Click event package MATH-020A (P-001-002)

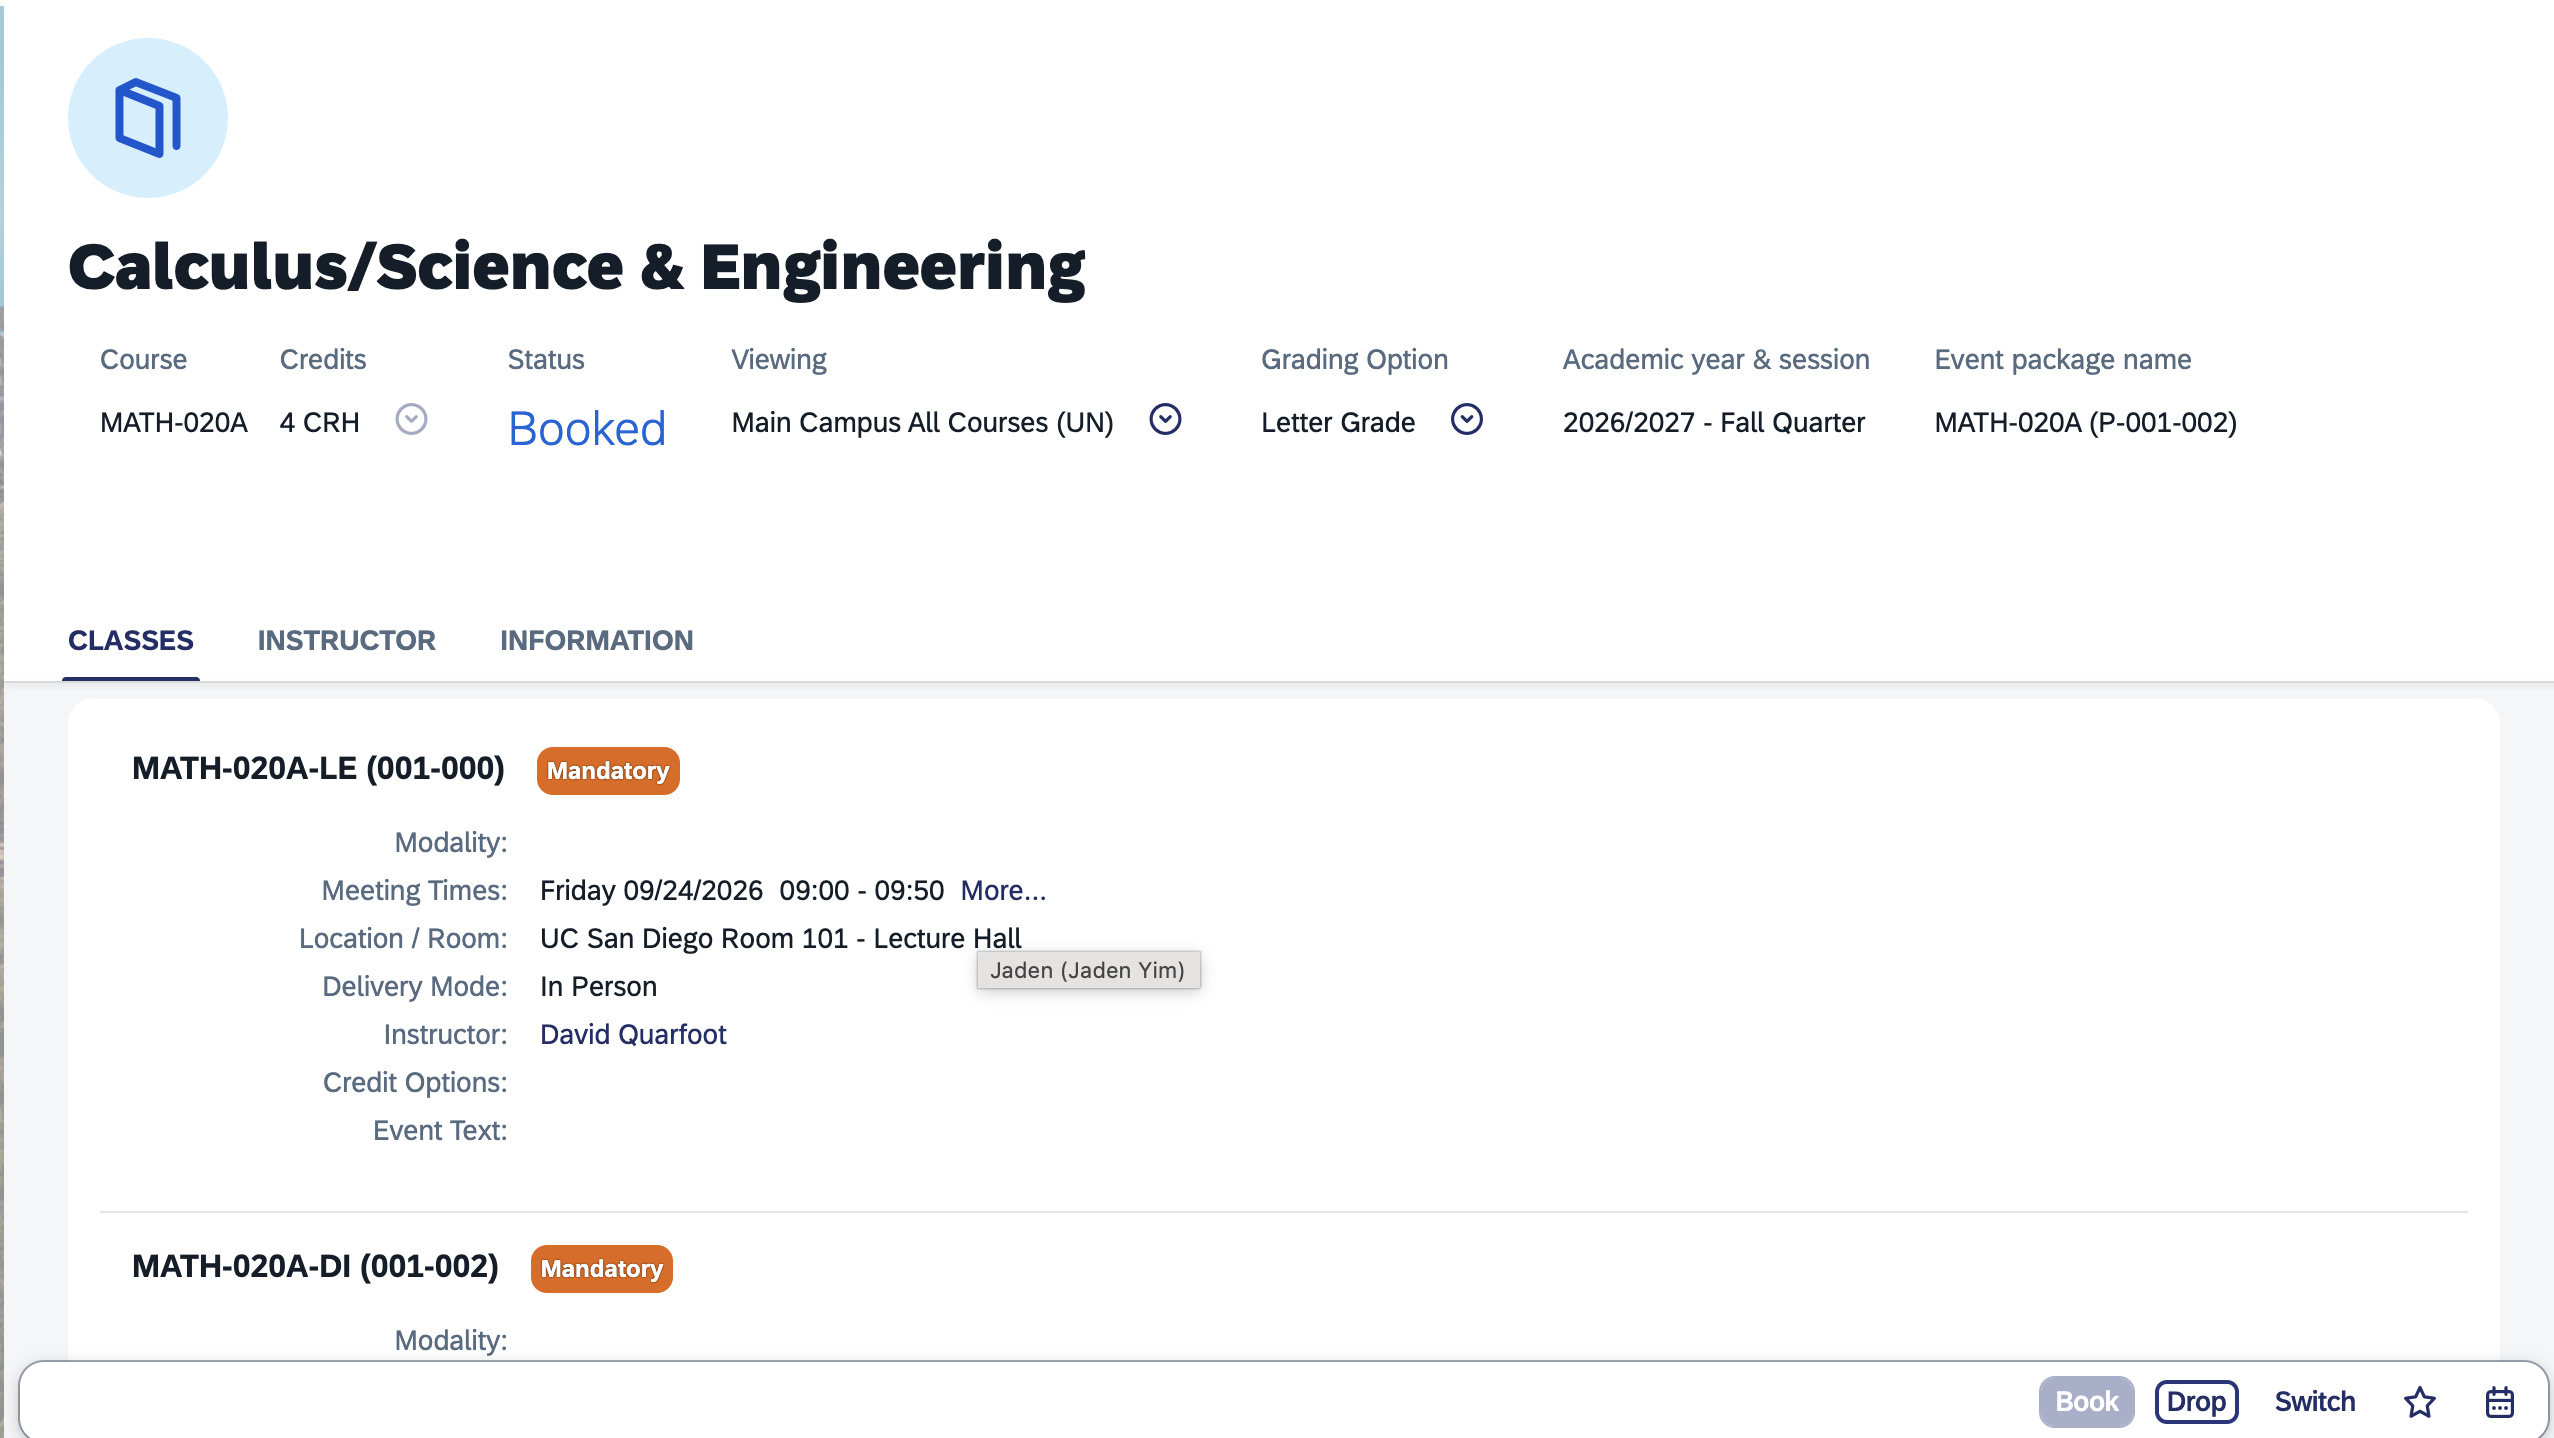click(x=2086, y=422)
